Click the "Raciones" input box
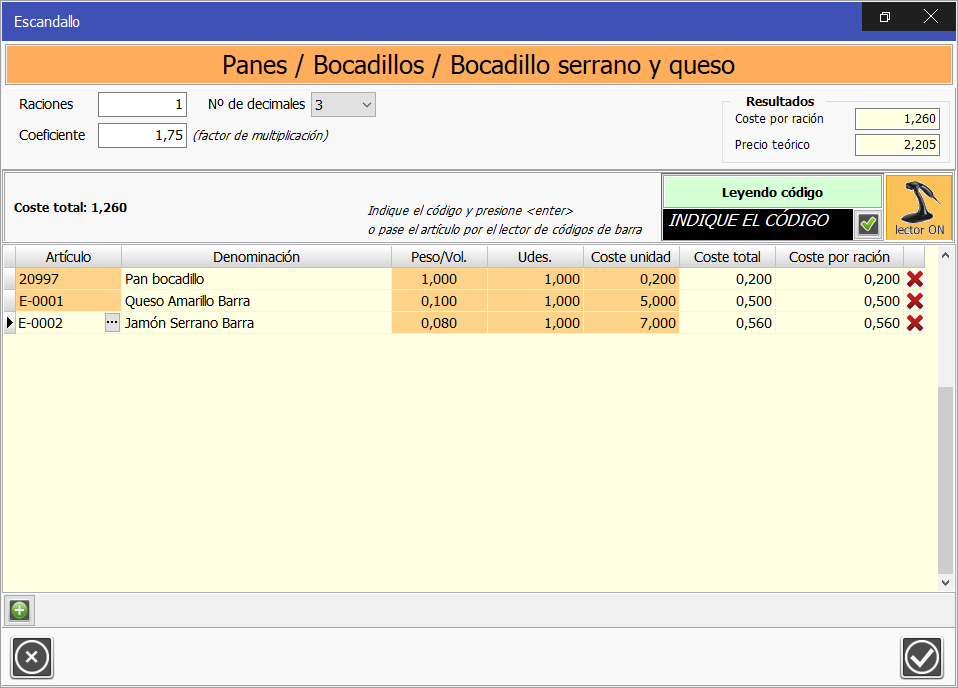The width and height of the screenshot is (958, 688). (141, 104)
